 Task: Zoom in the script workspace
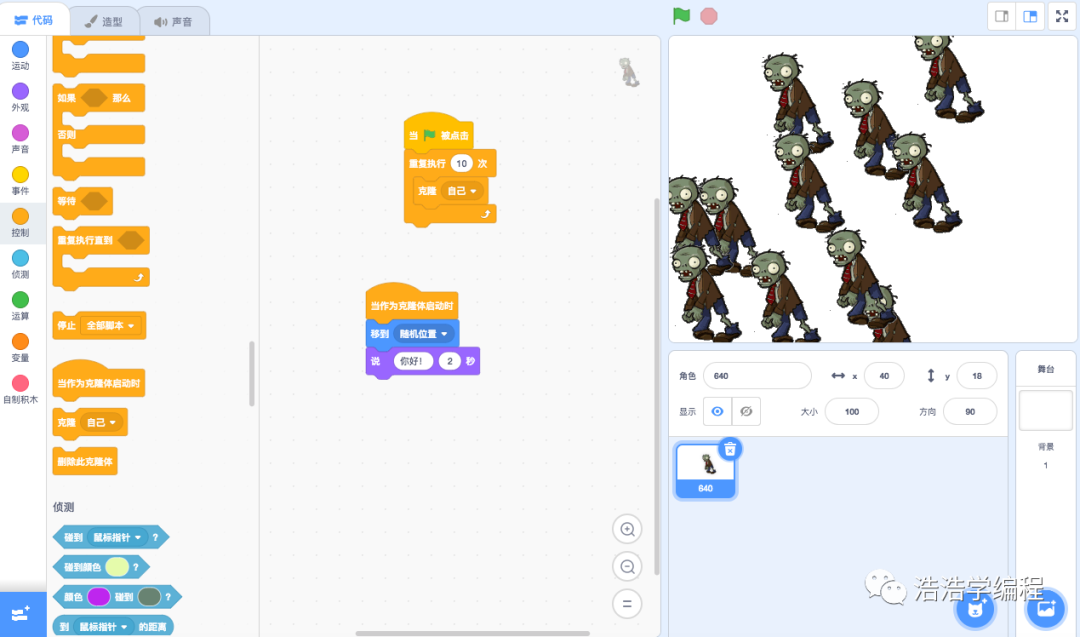point(627,529)
